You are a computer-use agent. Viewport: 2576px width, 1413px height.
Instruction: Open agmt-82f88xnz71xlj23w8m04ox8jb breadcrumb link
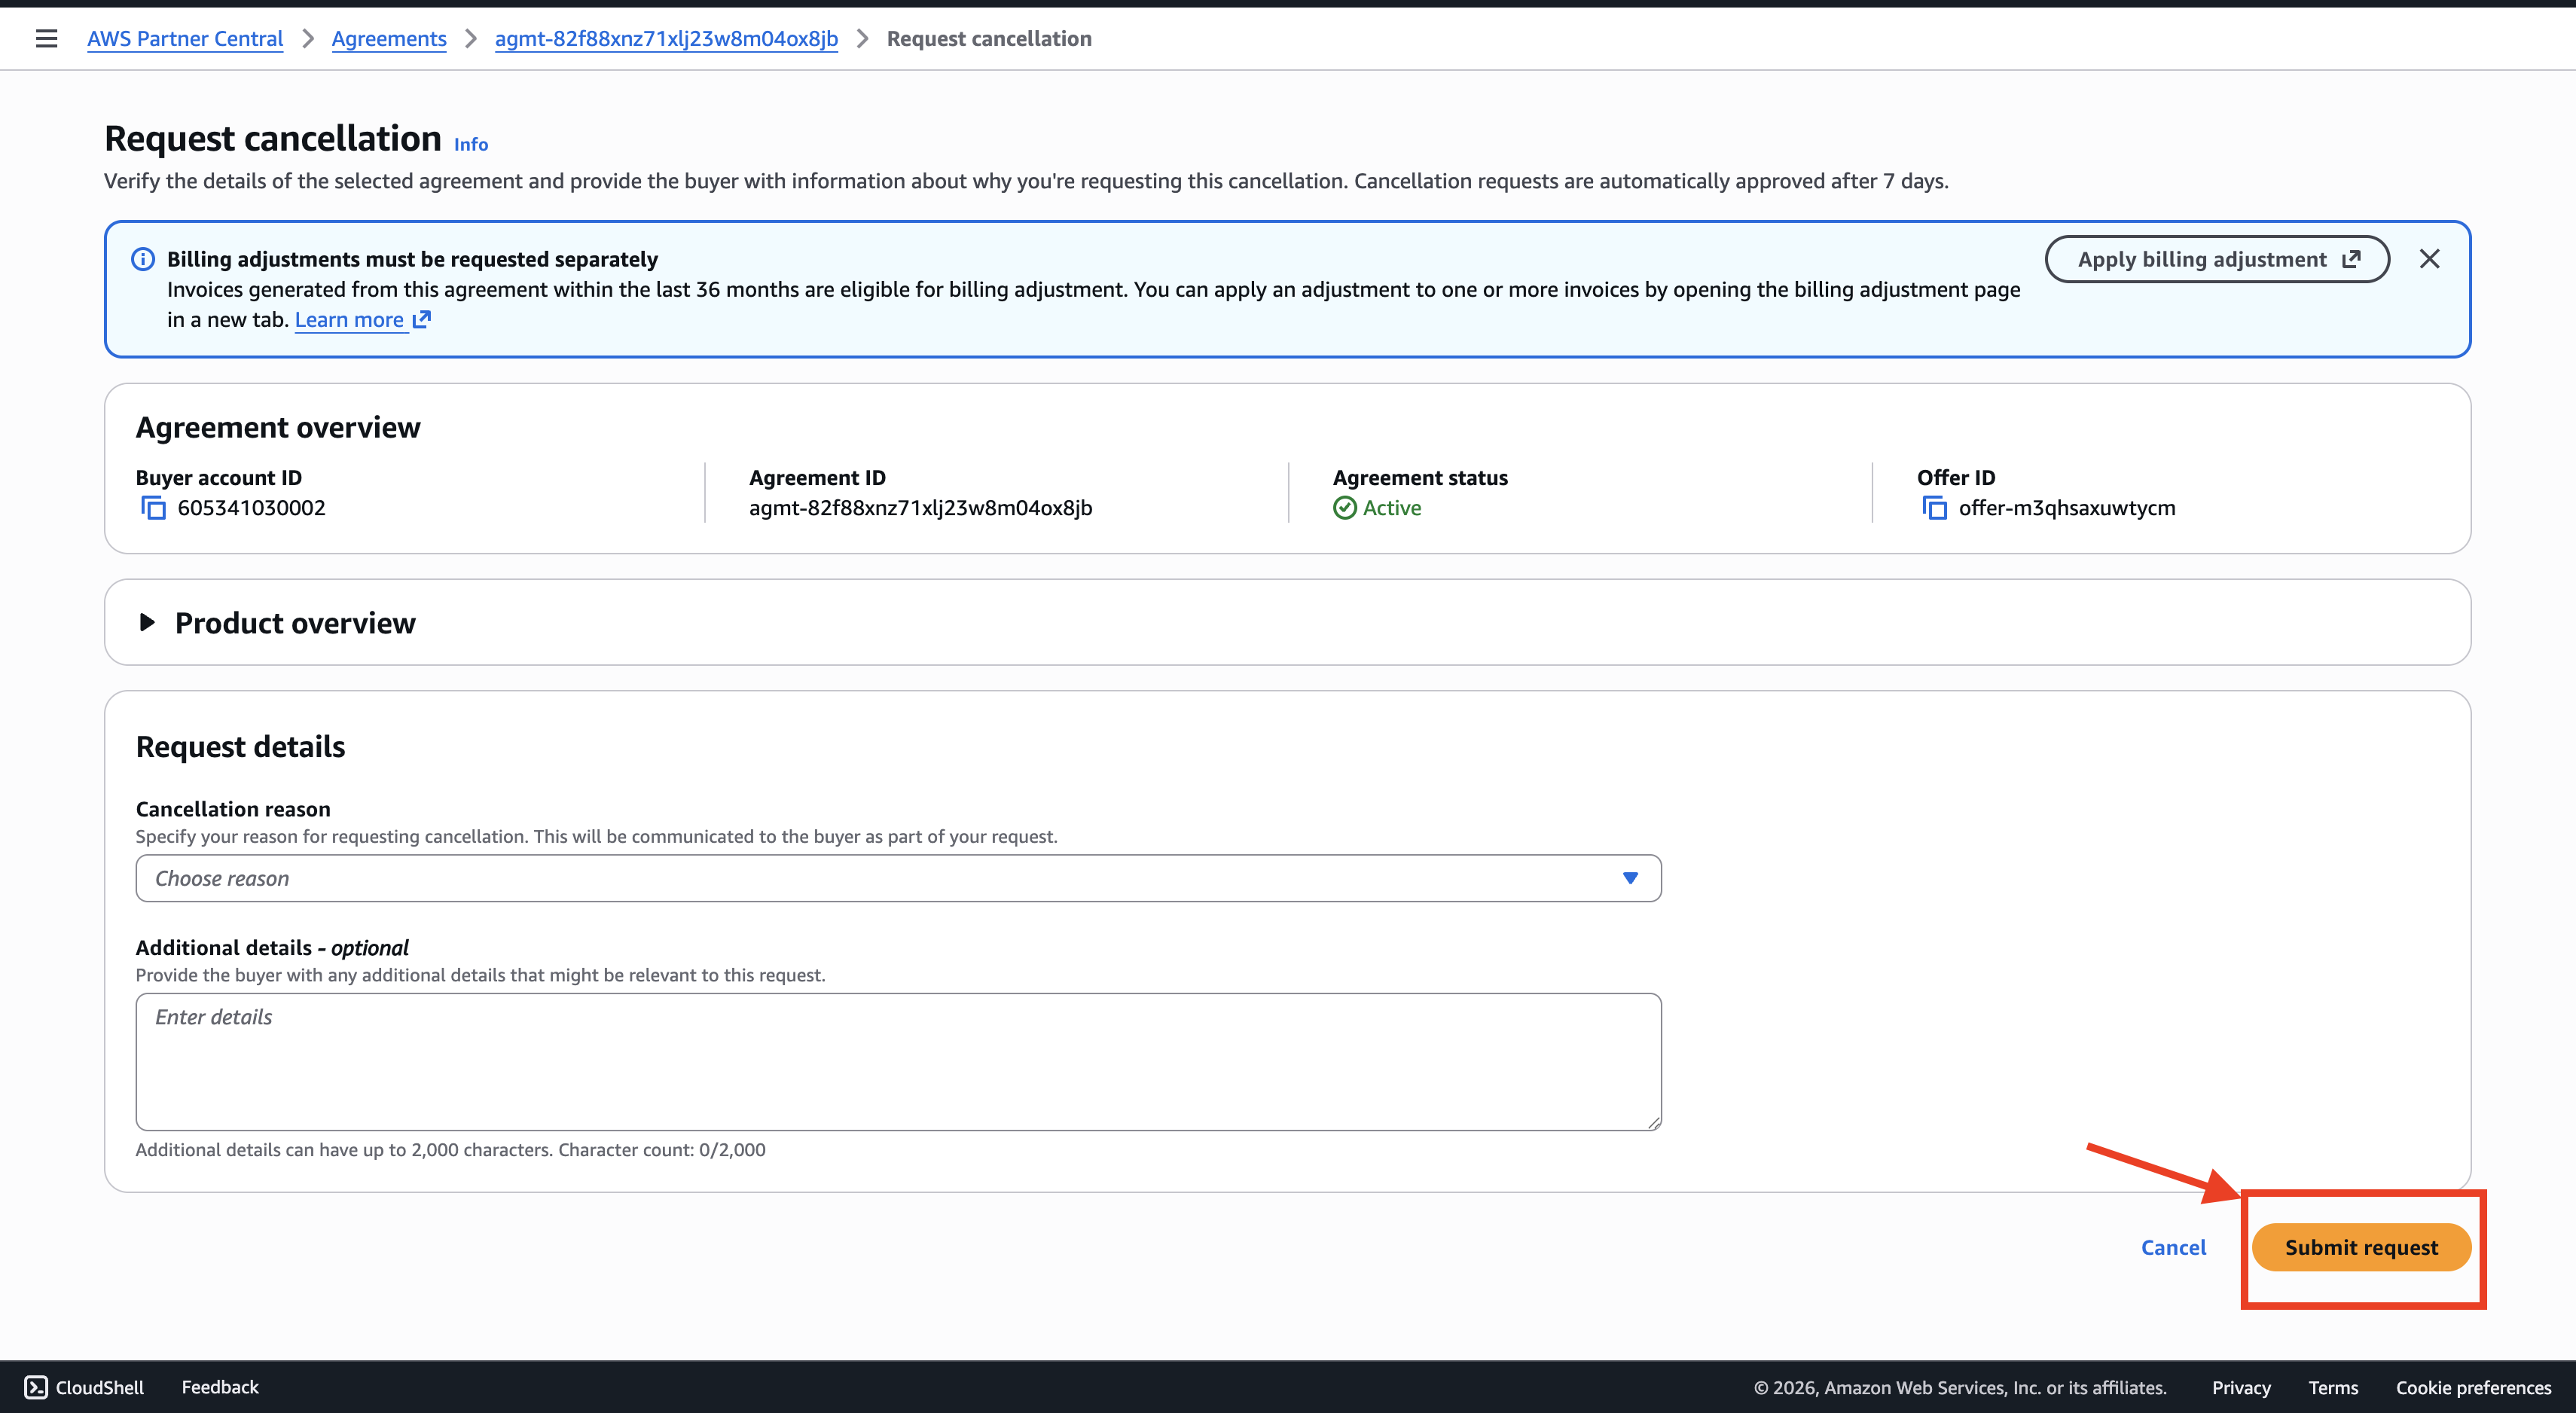pos(666,38)
